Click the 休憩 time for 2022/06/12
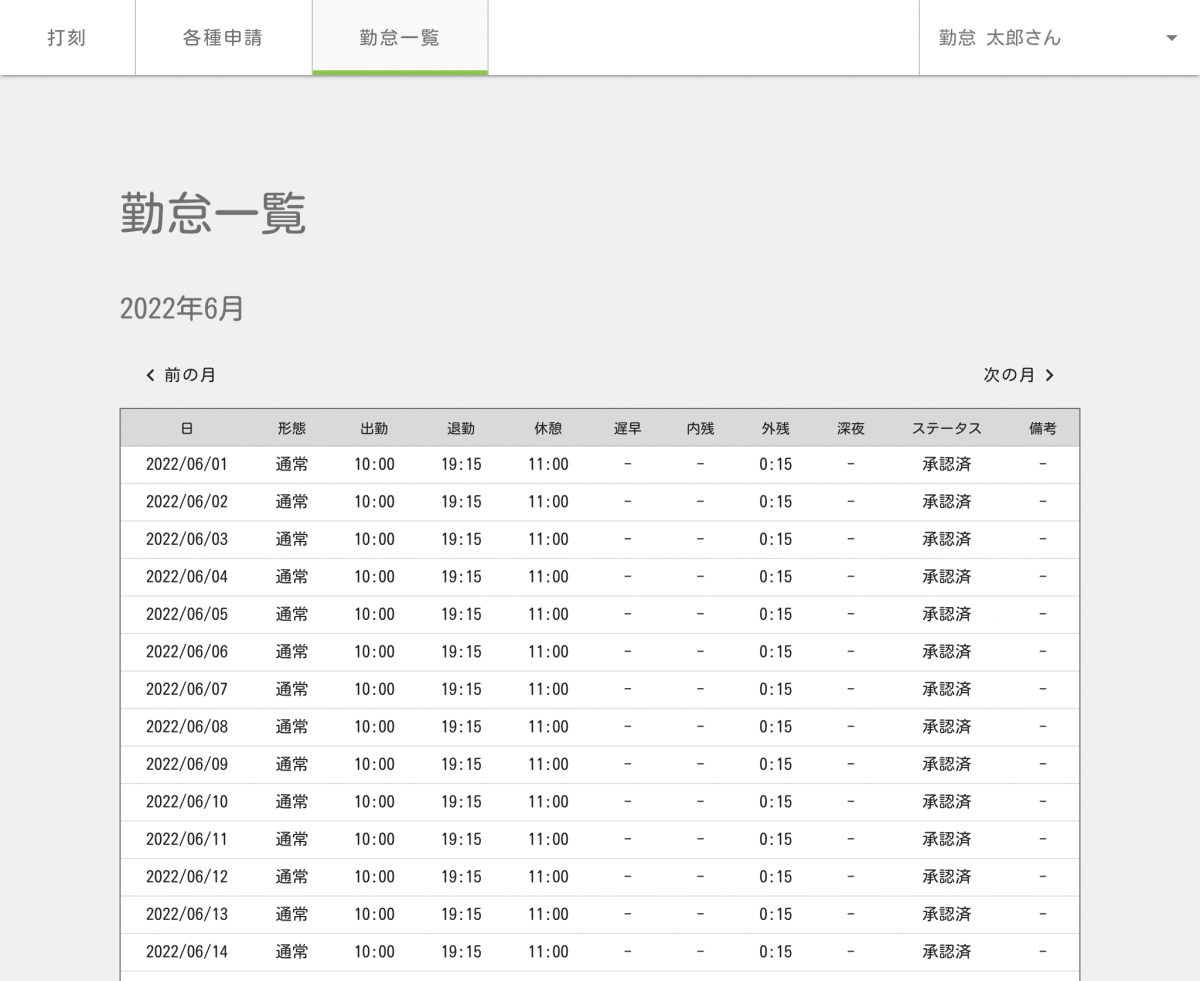This screenshot has width=1200, height=981. pos(548,877)
